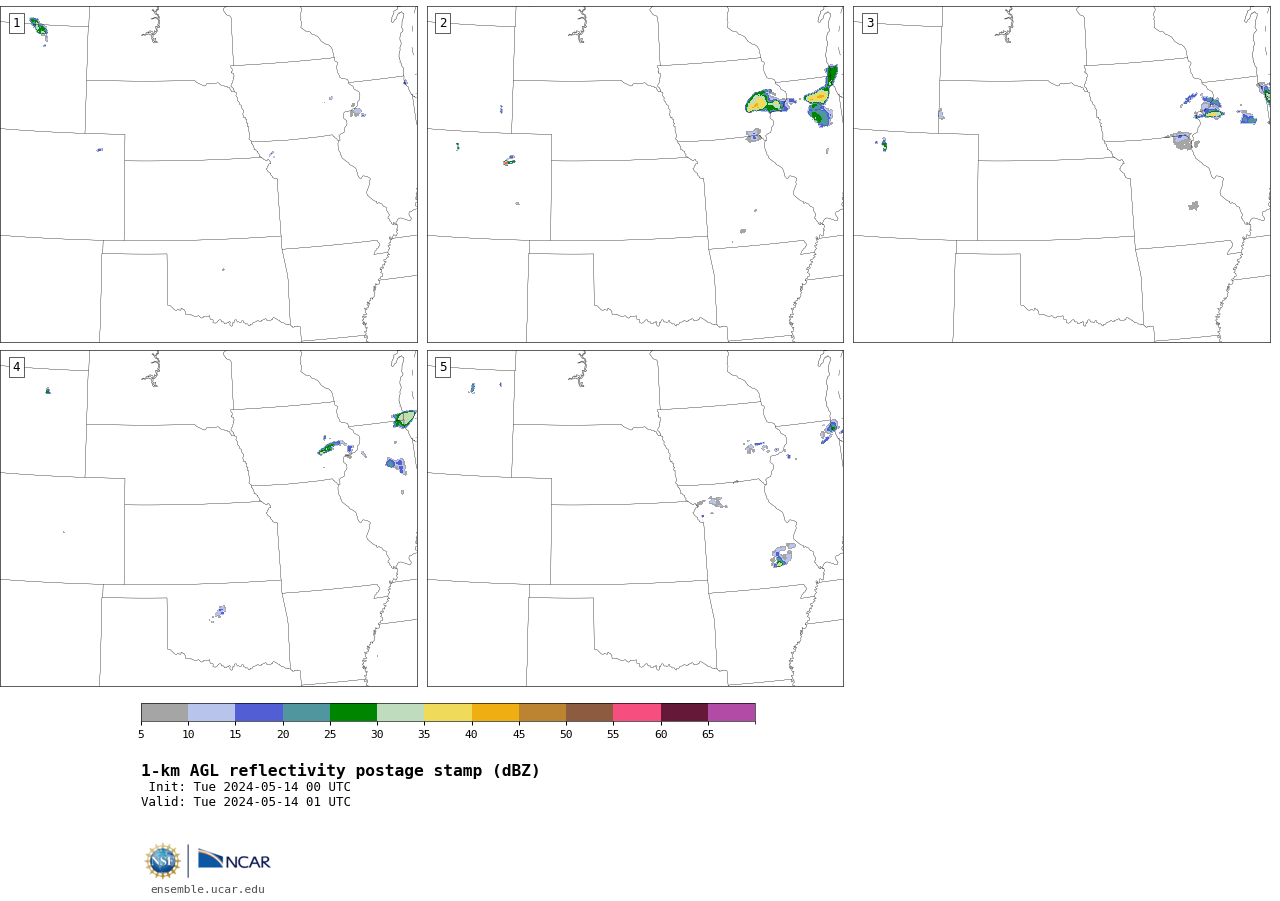Click the gray 5-10 dBZ swatch
Viewport: 1280px width, 901px height.
pos(164,712)
